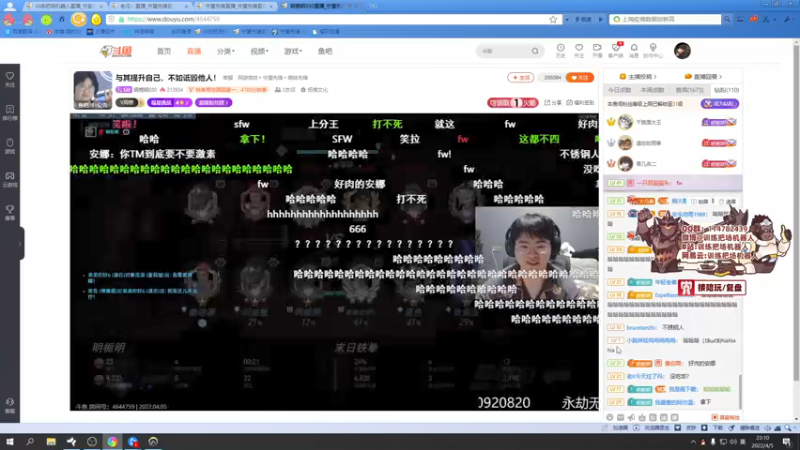The height and width of the screenshot is (450, 800).
Task: Open the Windows Start button
Action: (x=10, y=441)
